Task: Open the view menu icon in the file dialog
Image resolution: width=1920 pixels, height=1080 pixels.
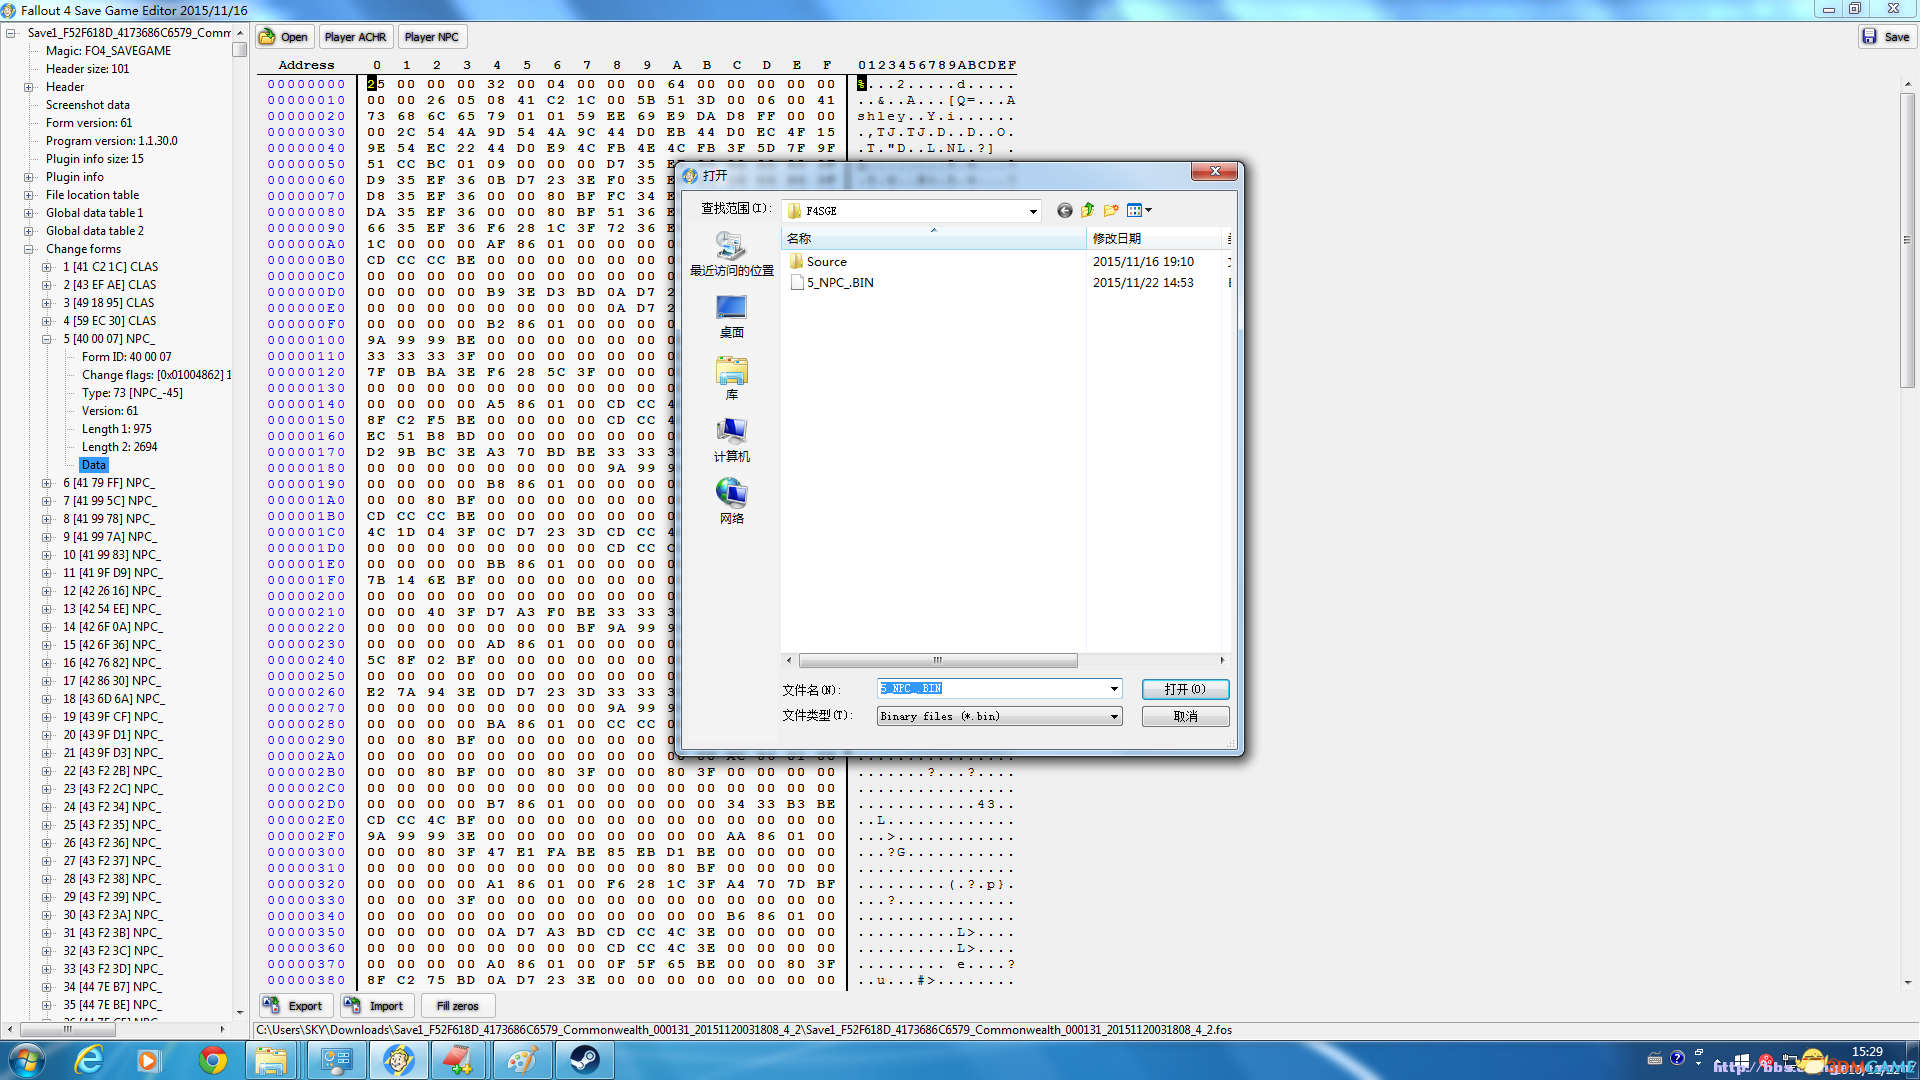Action: click(1139, 210)
